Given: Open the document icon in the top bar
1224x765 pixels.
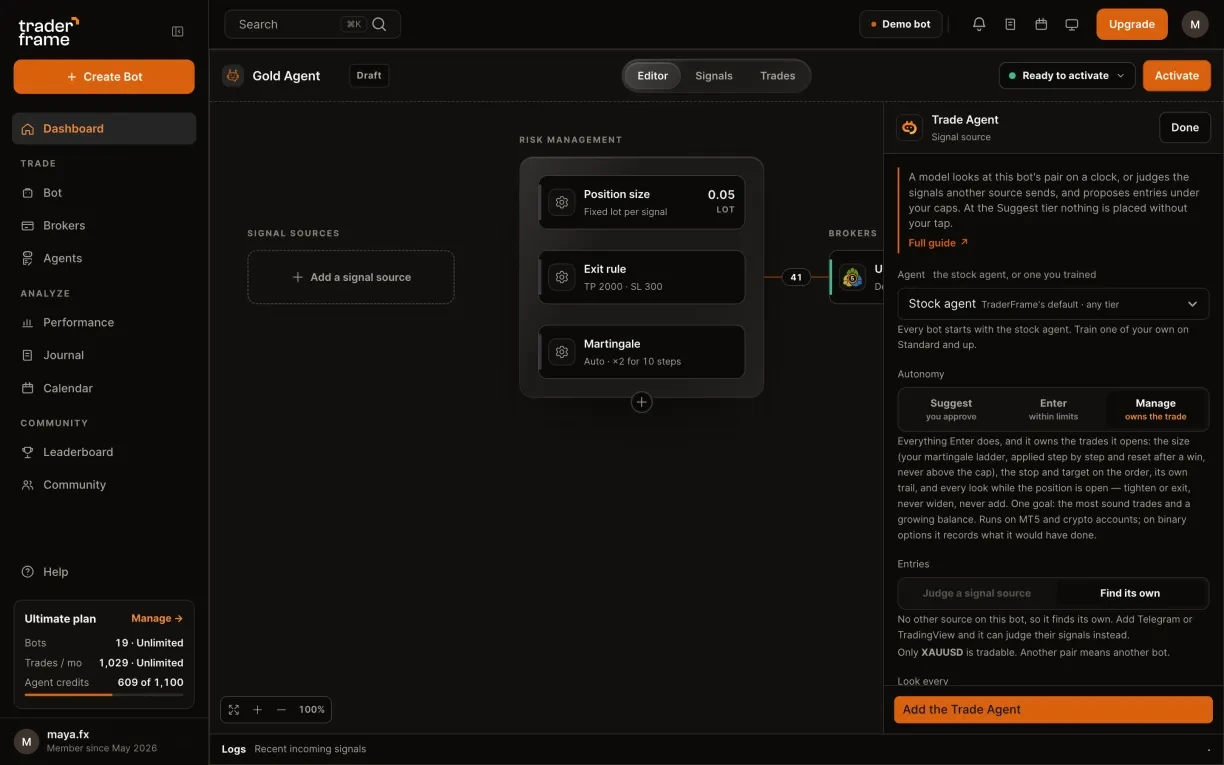Looking at the screenshot, I should 1010,24.
